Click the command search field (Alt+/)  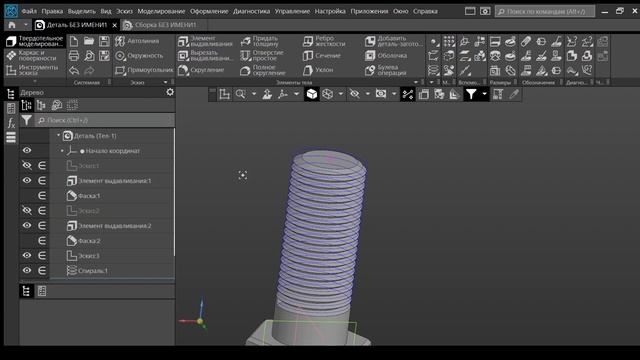pos(545,11)
